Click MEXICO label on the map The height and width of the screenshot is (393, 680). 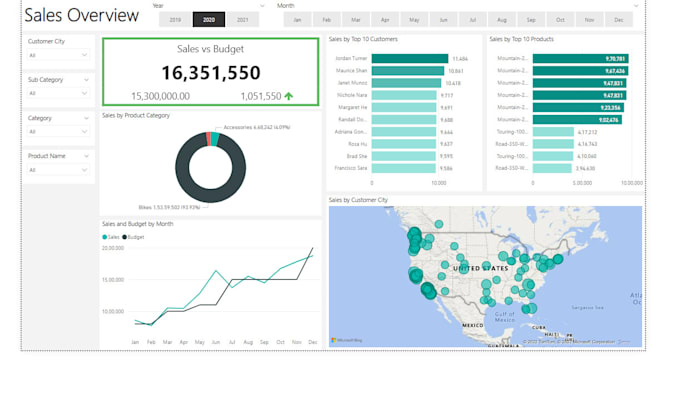473,325
